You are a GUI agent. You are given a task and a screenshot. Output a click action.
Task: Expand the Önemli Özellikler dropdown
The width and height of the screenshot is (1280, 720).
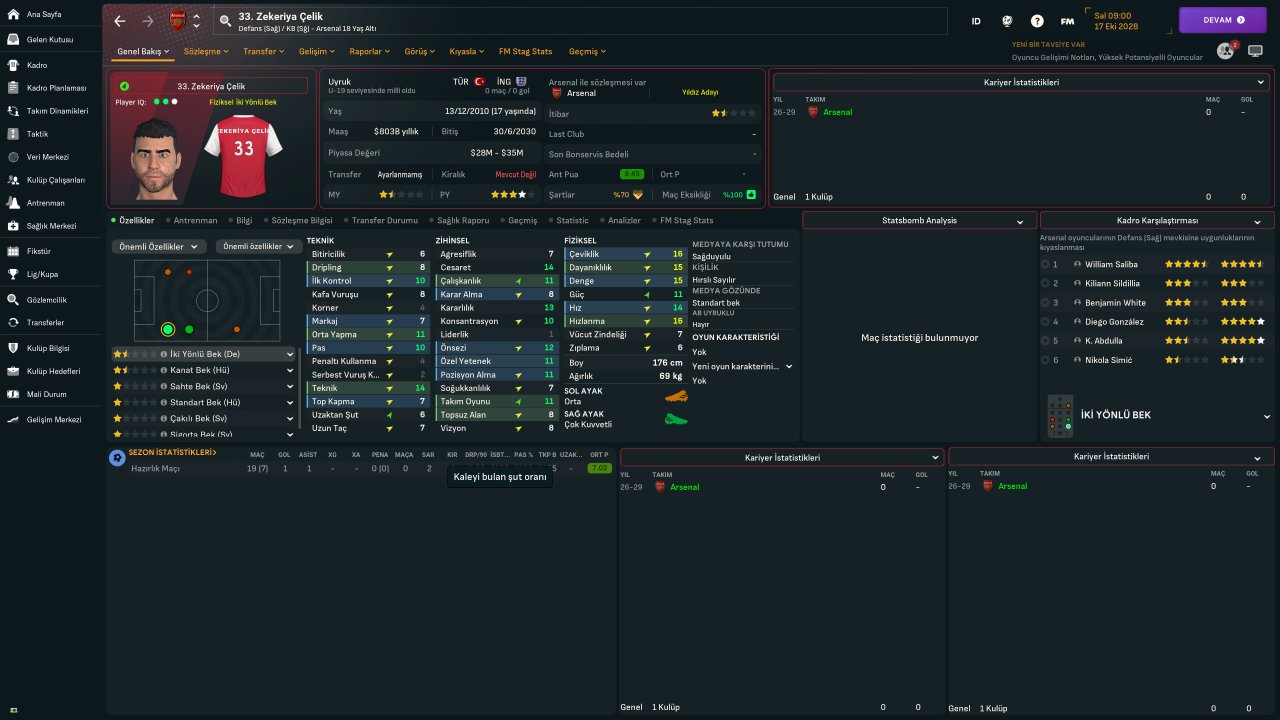(159, 246)
